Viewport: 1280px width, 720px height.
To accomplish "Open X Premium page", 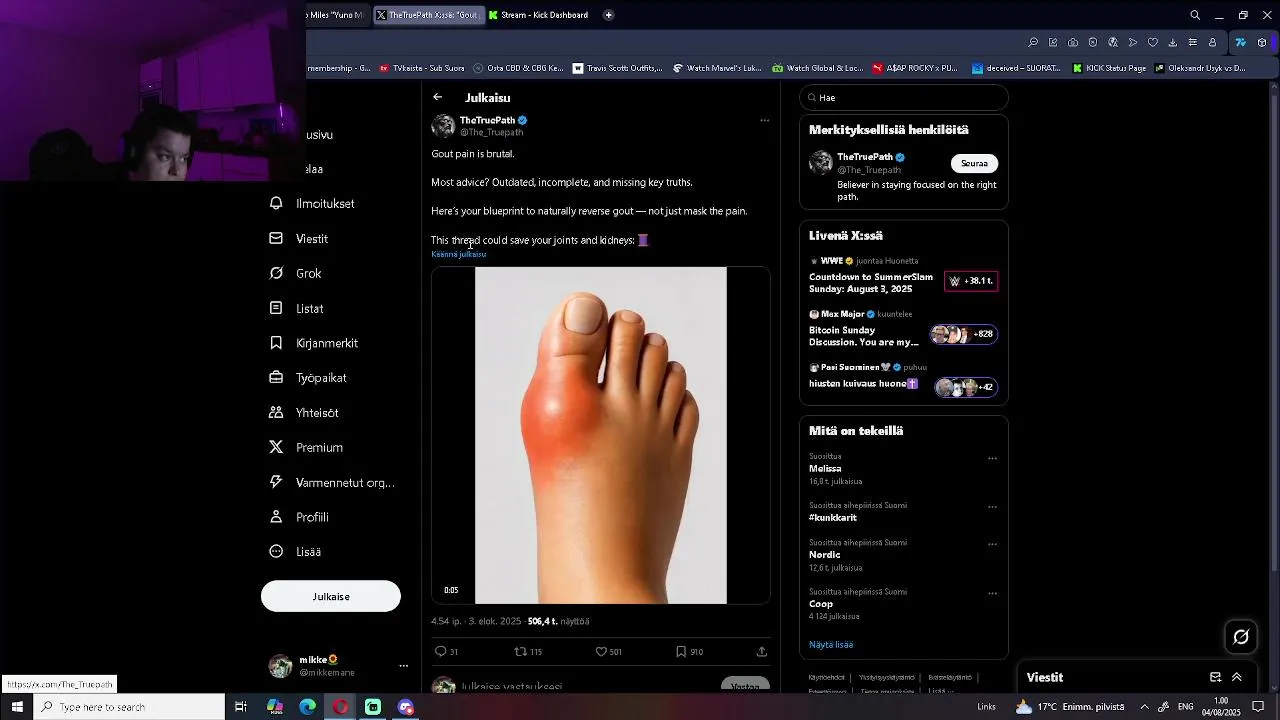I will point(306,448).
